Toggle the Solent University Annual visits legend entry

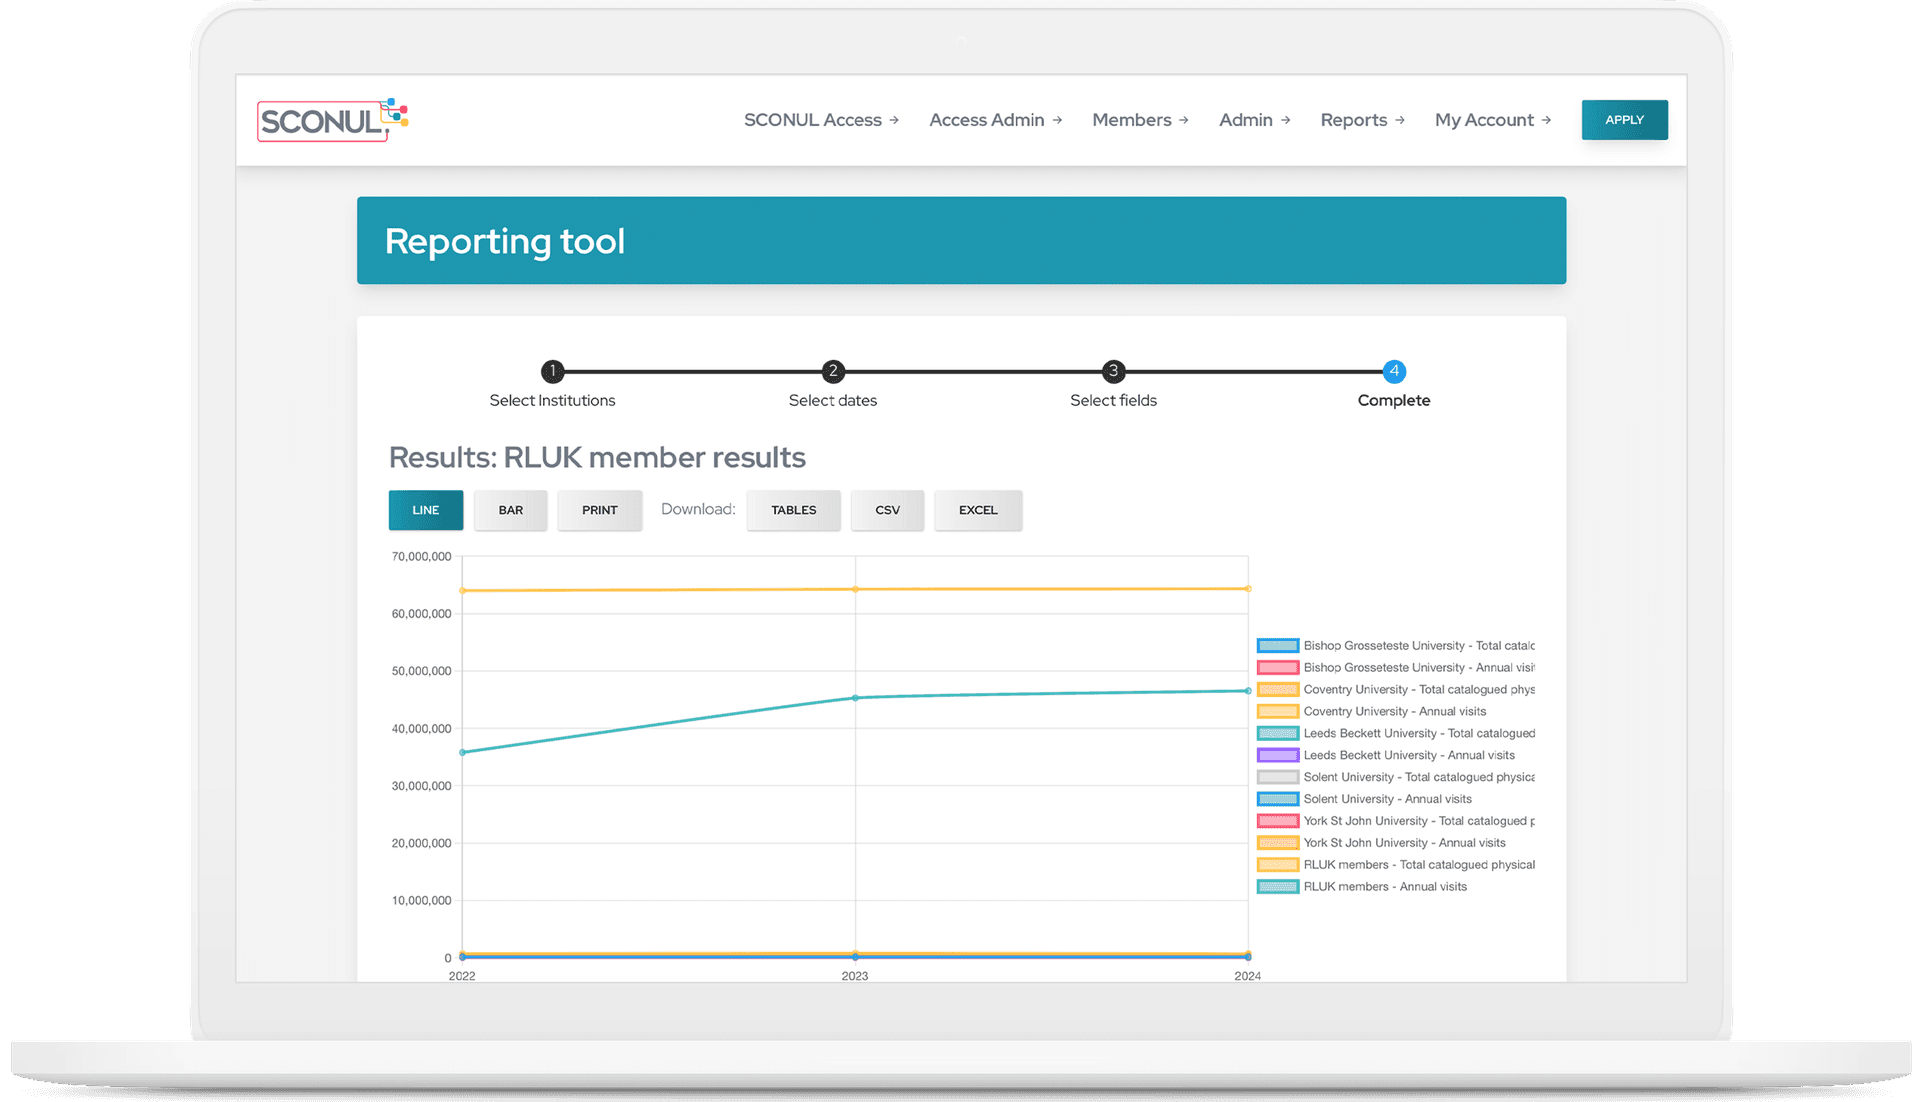[1387, 799]
